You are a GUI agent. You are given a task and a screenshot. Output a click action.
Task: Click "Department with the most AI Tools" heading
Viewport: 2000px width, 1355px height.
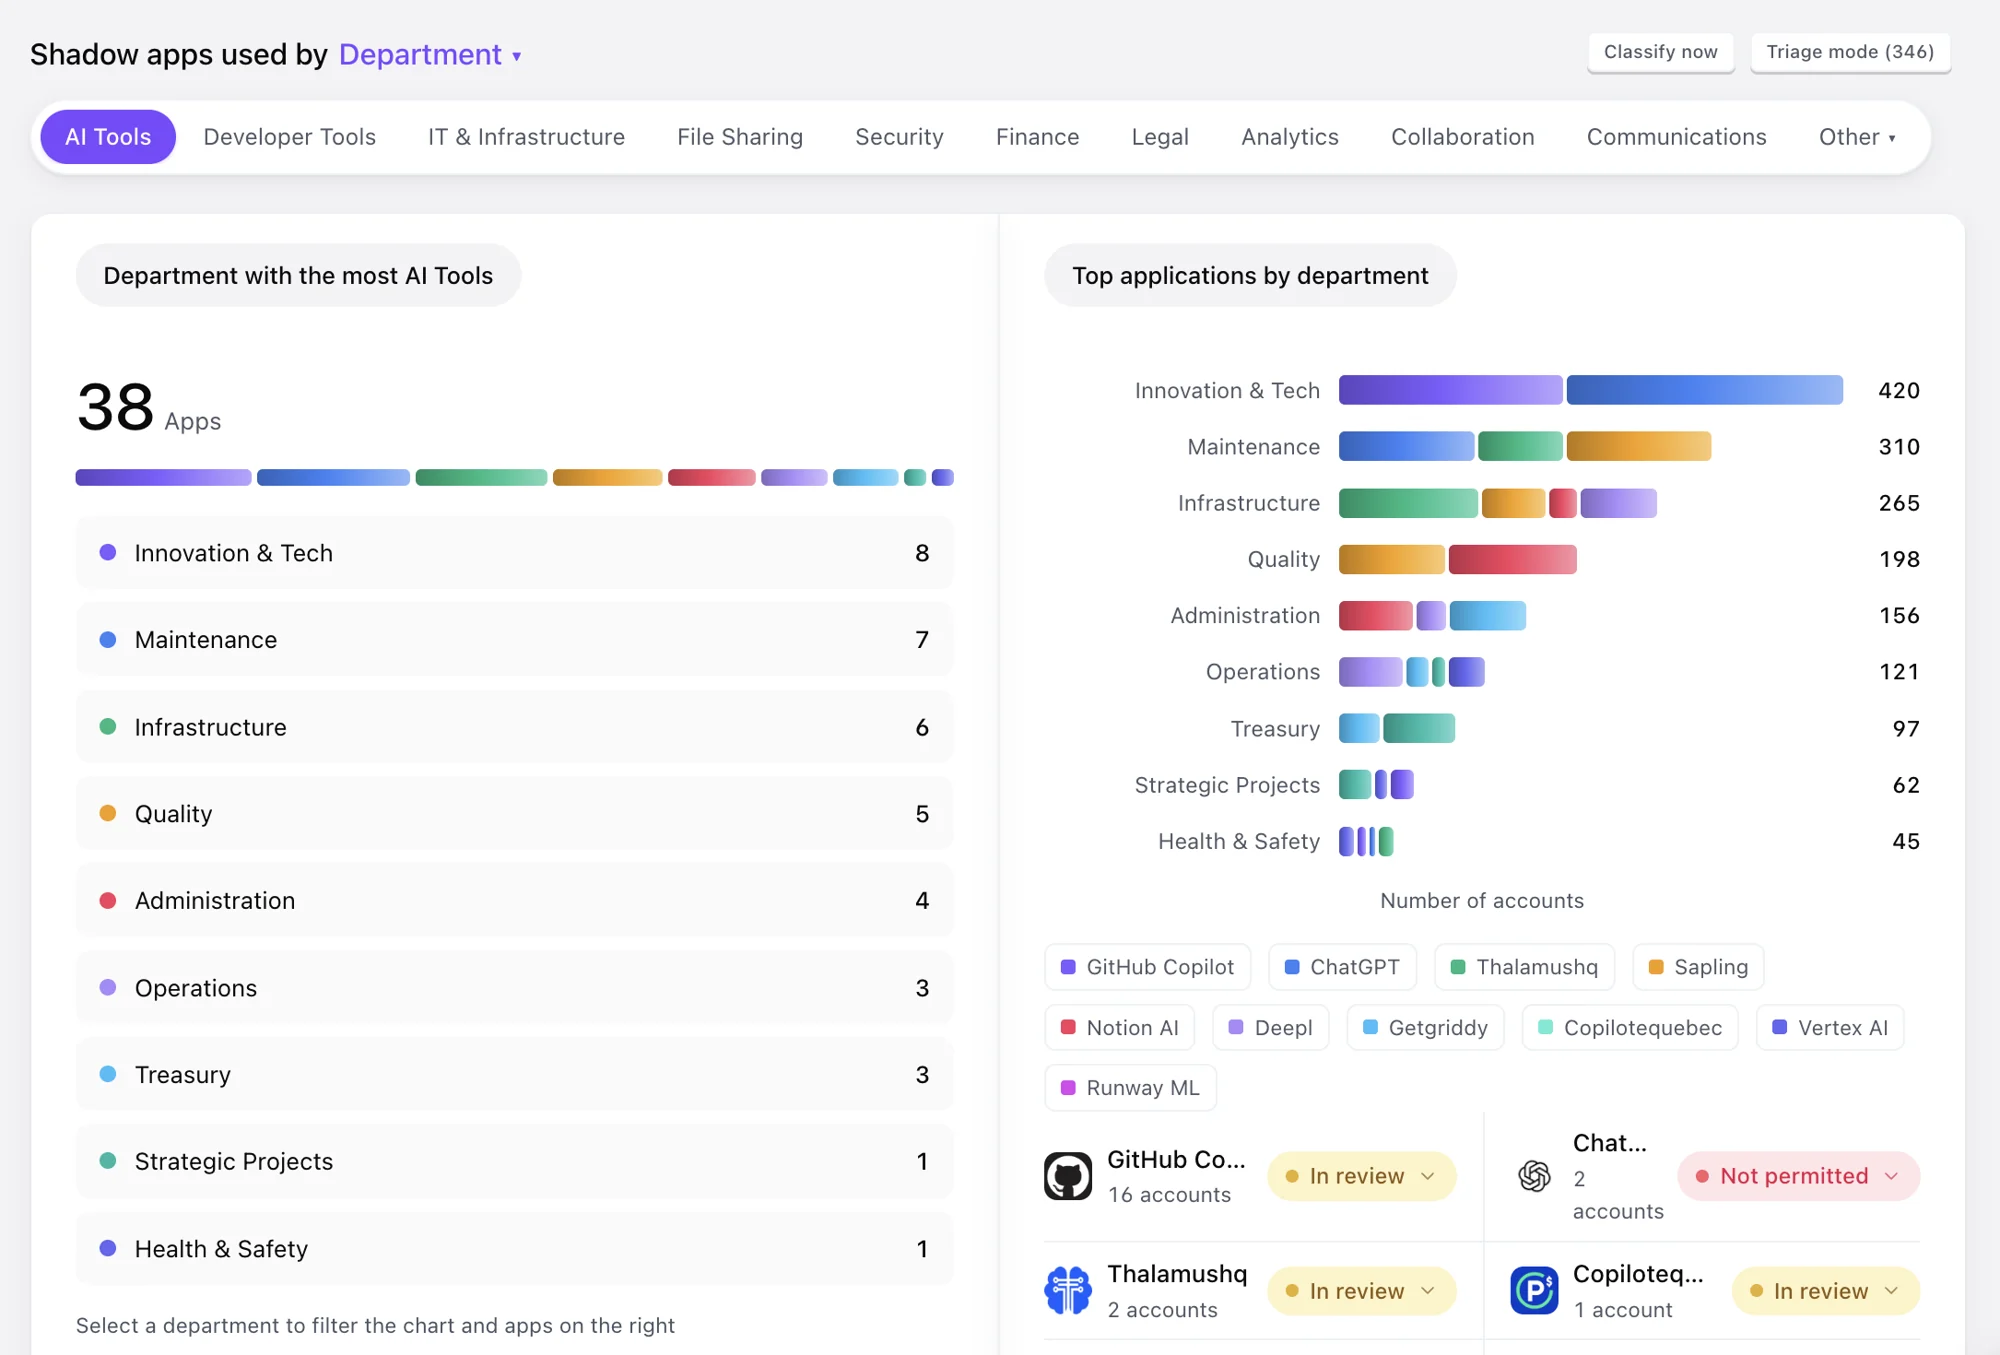[x=298, y=276]
